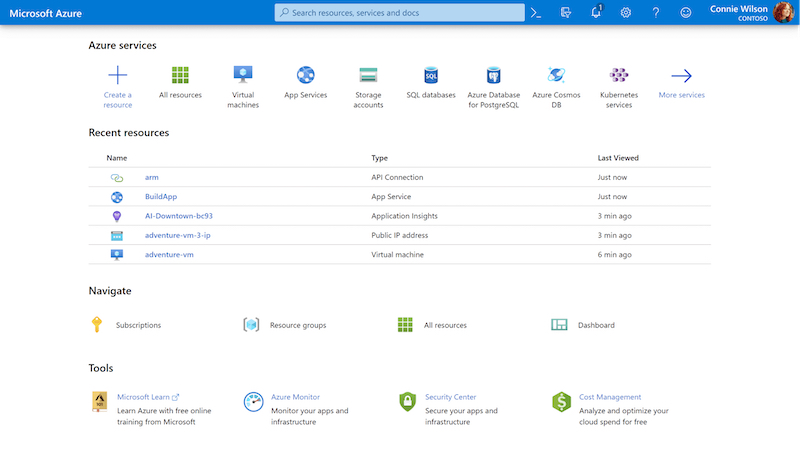Click the API Connection icon beside arm
Image resolution: width=800 pixels, height=450 pixels.
pyautogui.click(x=117, y=178)
